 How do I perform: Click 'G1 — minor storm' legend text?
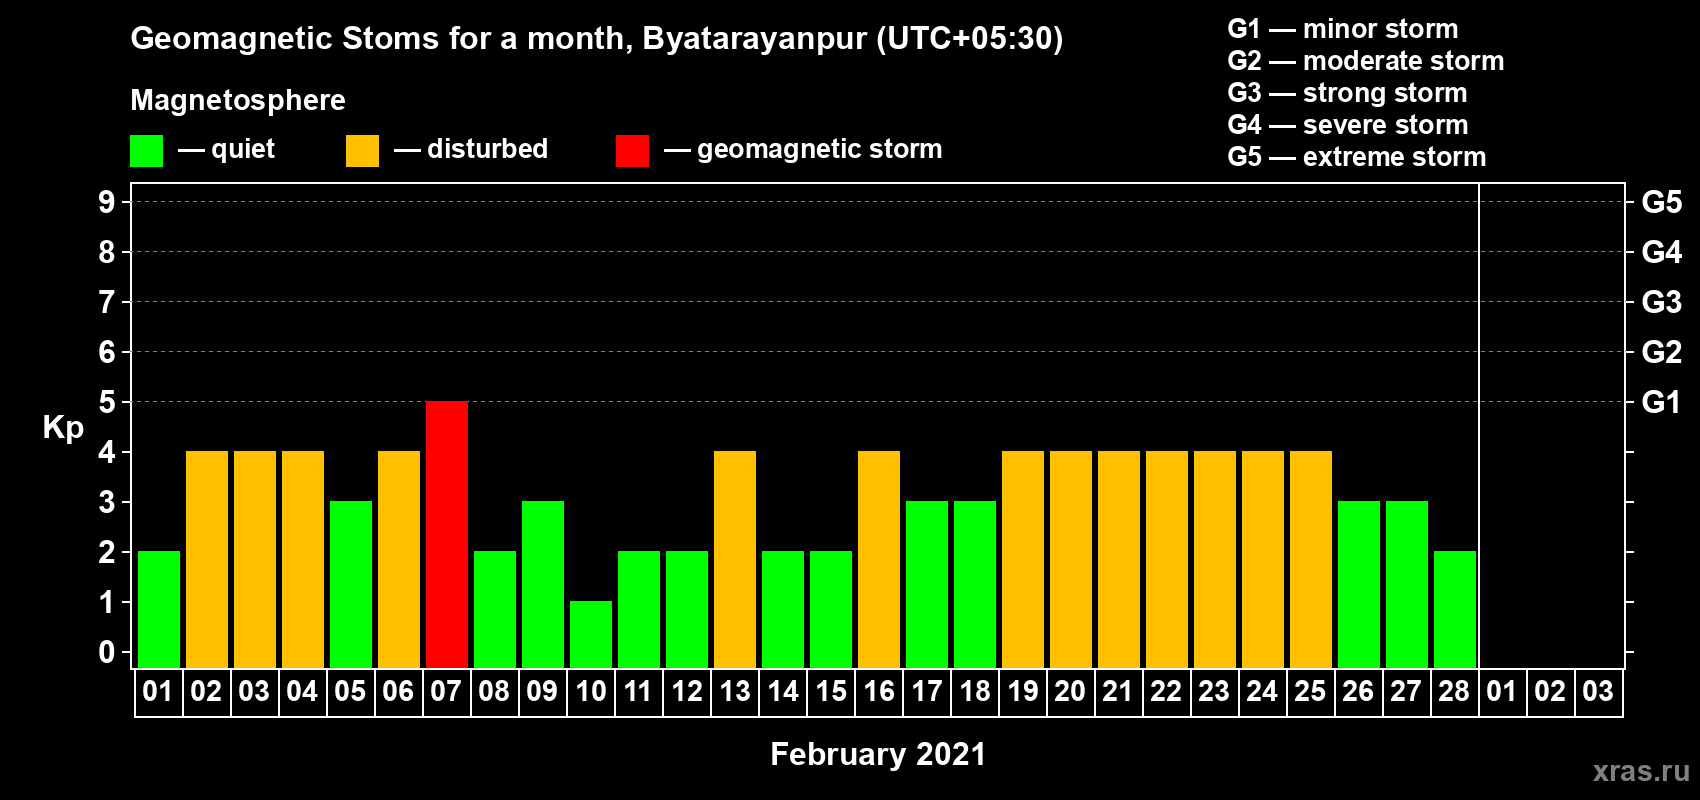(1343, 29)
